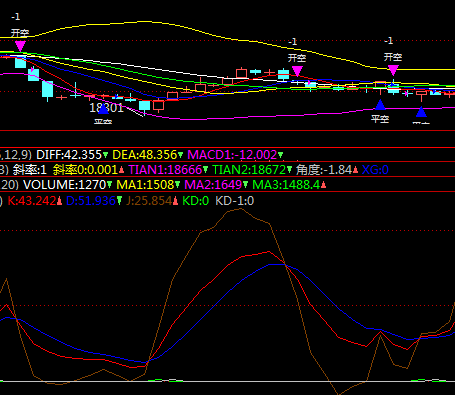455x395 pixels.
Task: Select the KD-1:0 readout
Action: (x=235, y=201)
